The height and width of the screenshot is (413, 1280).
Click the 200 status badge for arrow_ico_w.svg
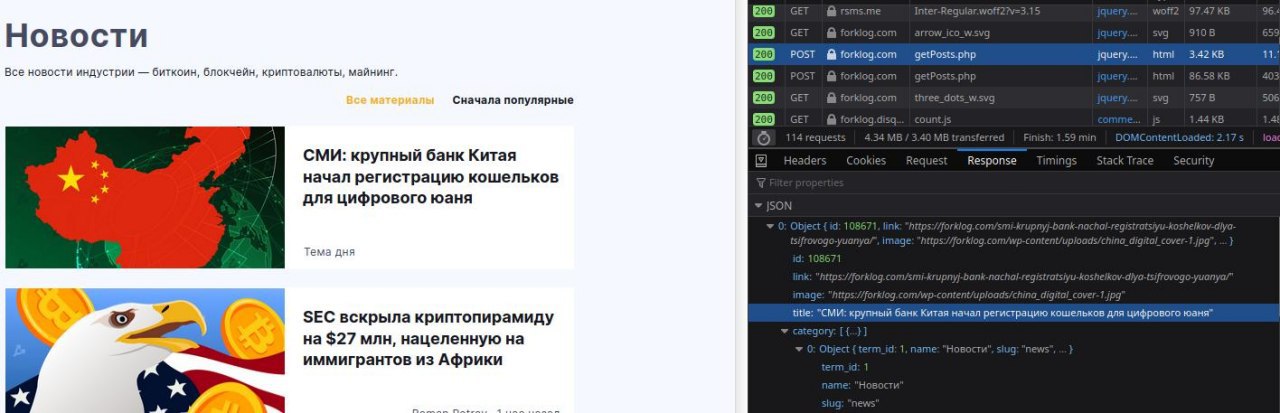(764, 33)
